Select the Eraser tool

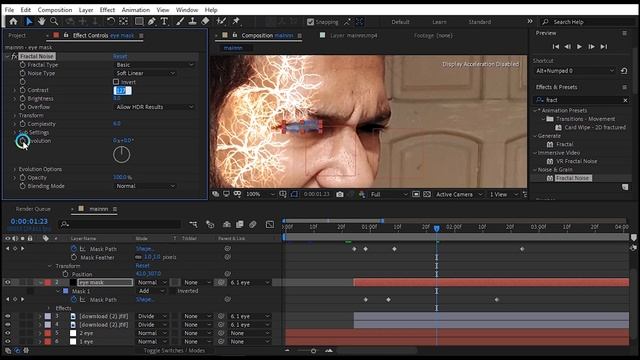point(205,22)
